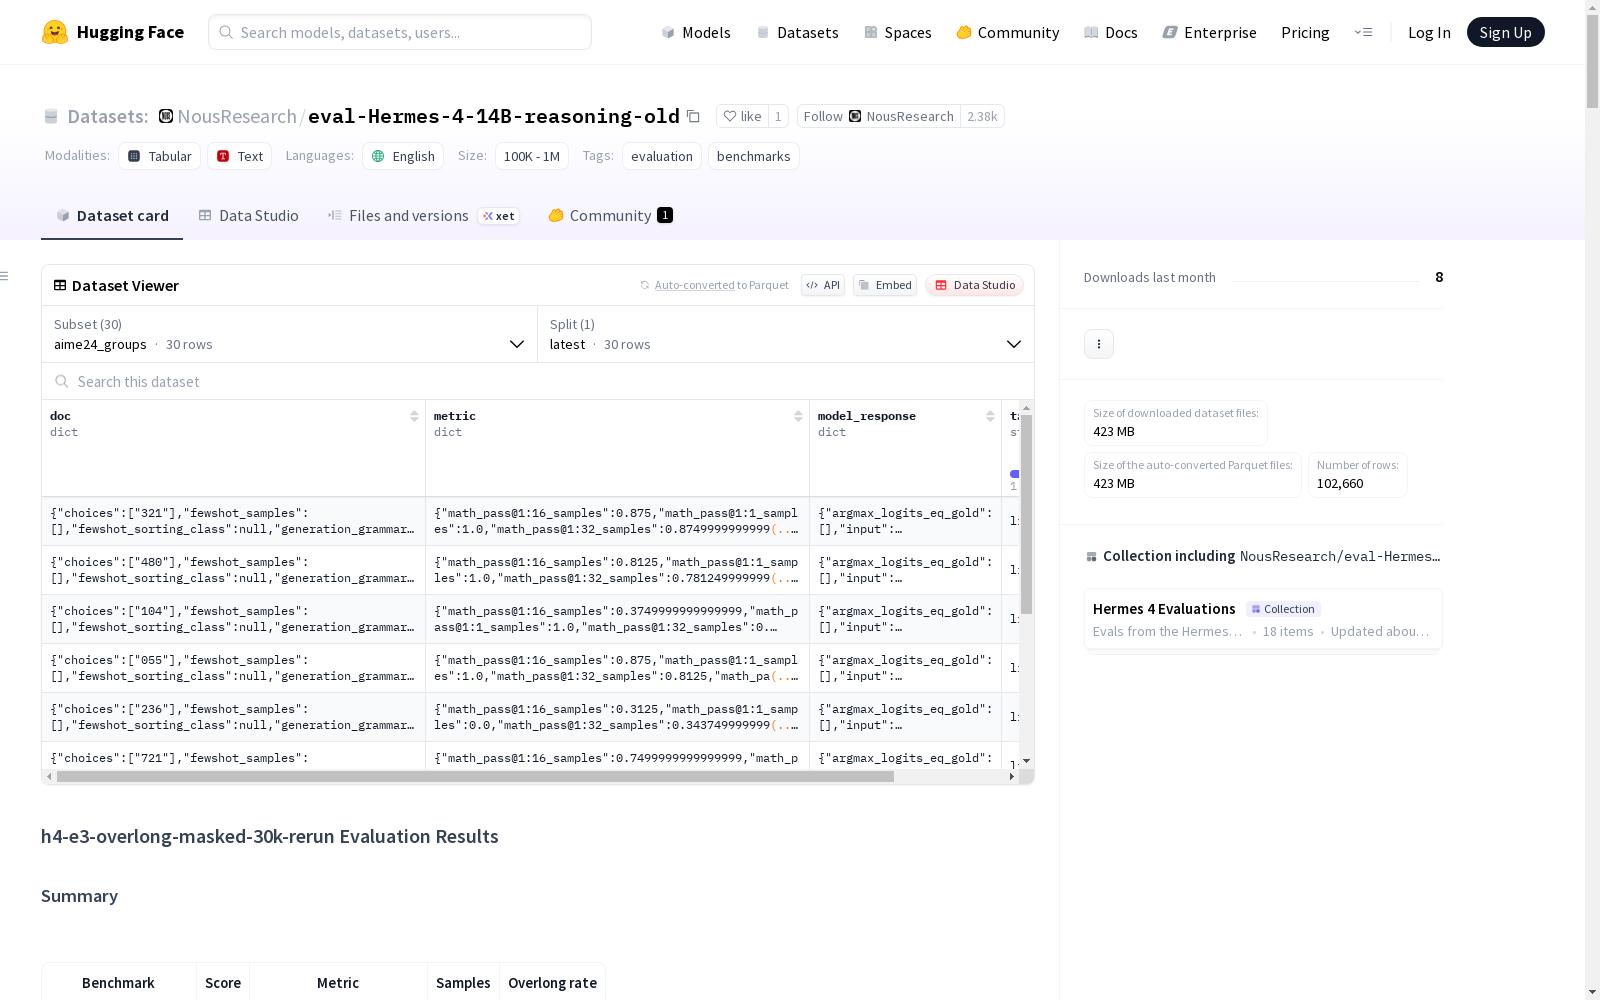Screen dimensions: 1600x1000
Task: Click the Embed button
Action: 885,285
